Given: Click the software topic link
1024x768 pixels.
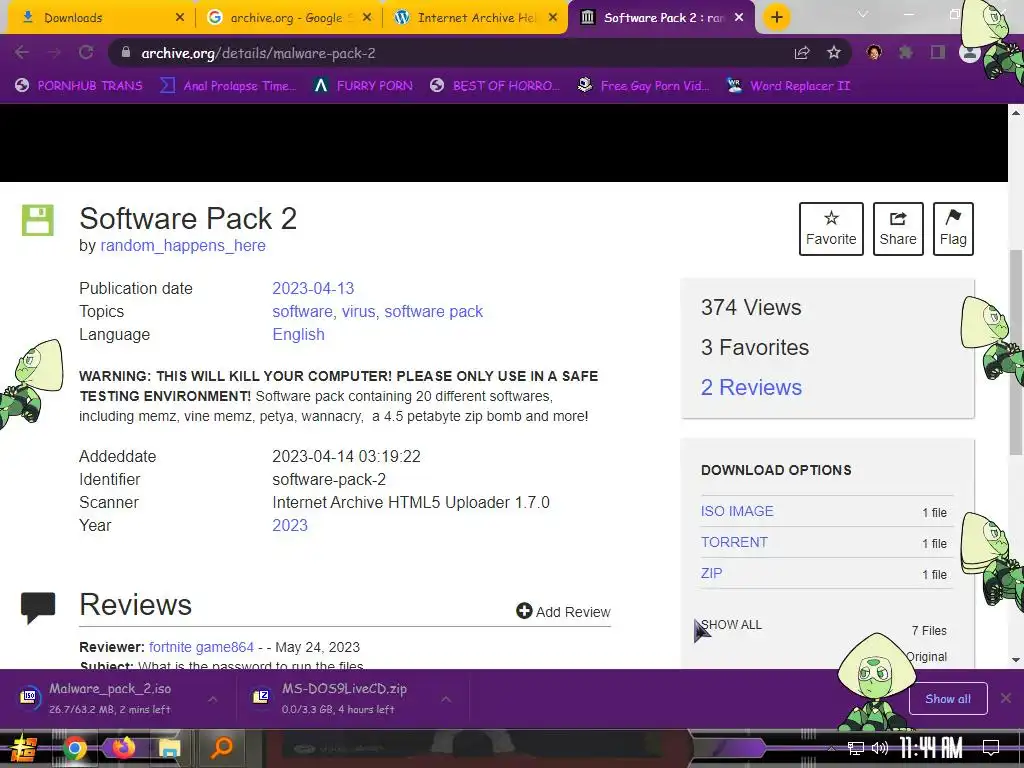Looking at the screenshot, I should [302, 312].
